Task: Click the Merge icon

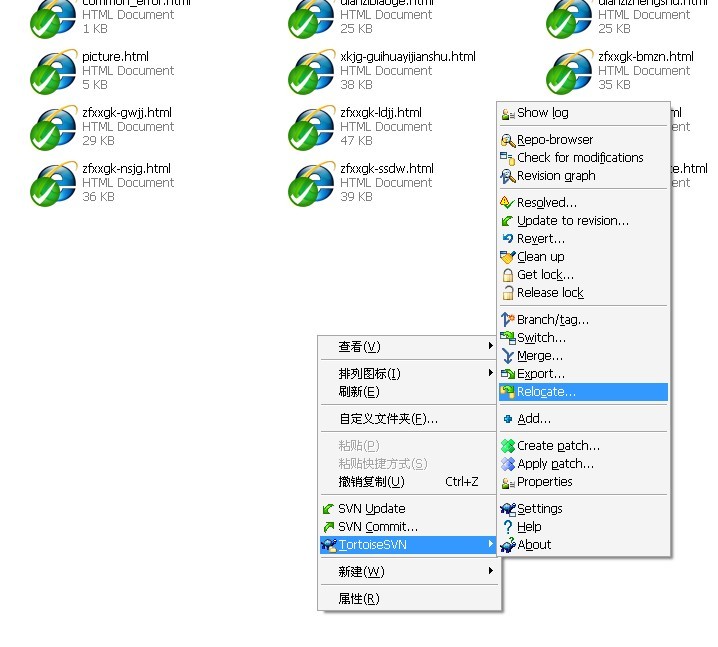Action: tap(508, 356)
